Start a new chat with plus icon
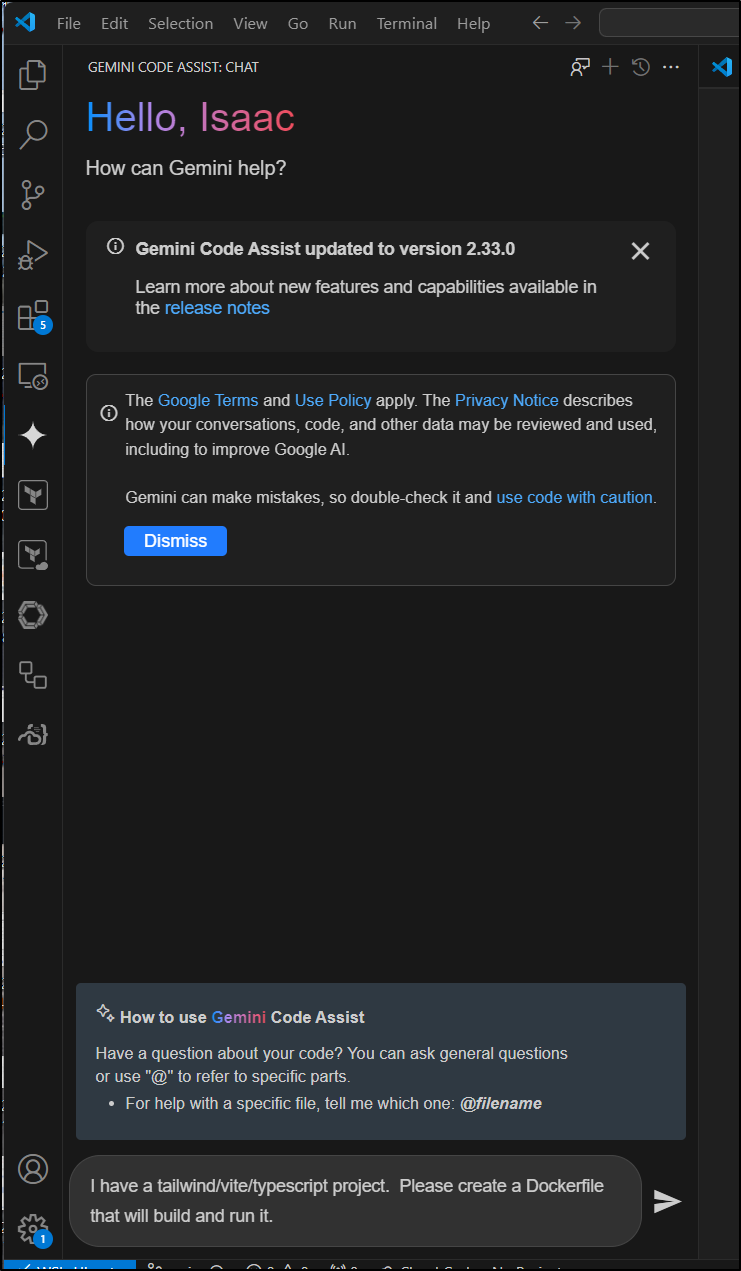Screen dimensions: 741x1271 [610, 67]
